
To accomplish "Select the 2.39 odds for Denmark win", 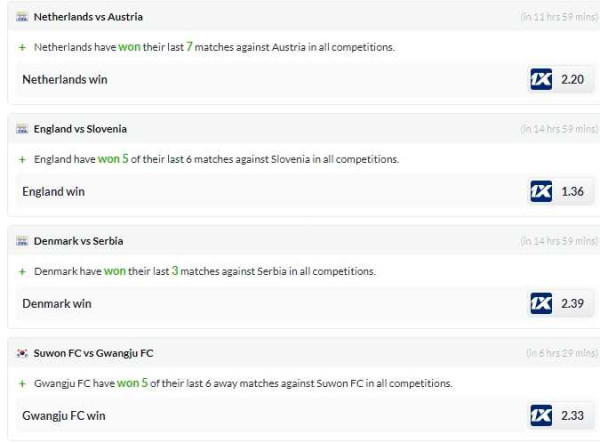I will coord(572,303).
